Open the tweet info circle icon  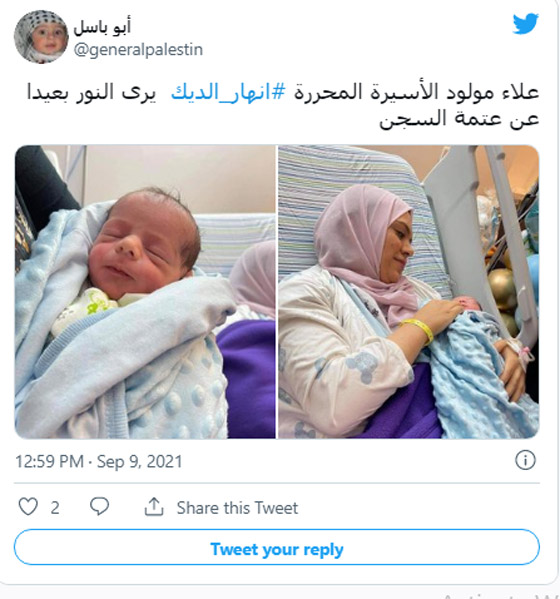pos(525,460)
